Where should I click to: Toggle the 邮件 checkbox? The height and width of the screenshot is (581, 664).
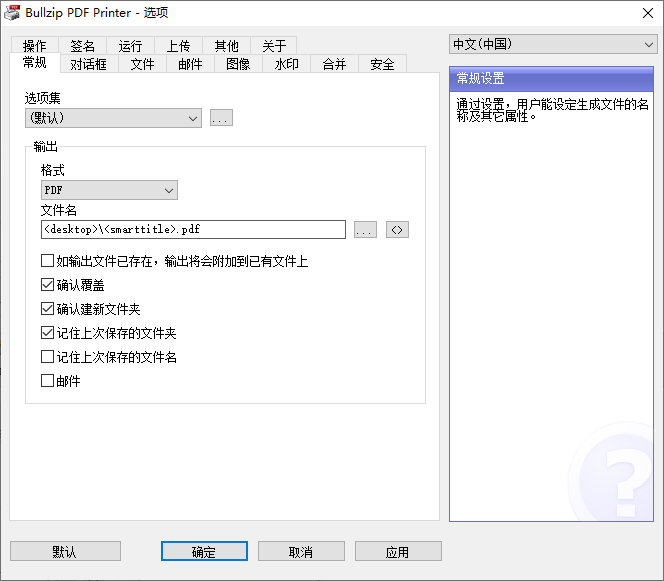click(47, 381)
